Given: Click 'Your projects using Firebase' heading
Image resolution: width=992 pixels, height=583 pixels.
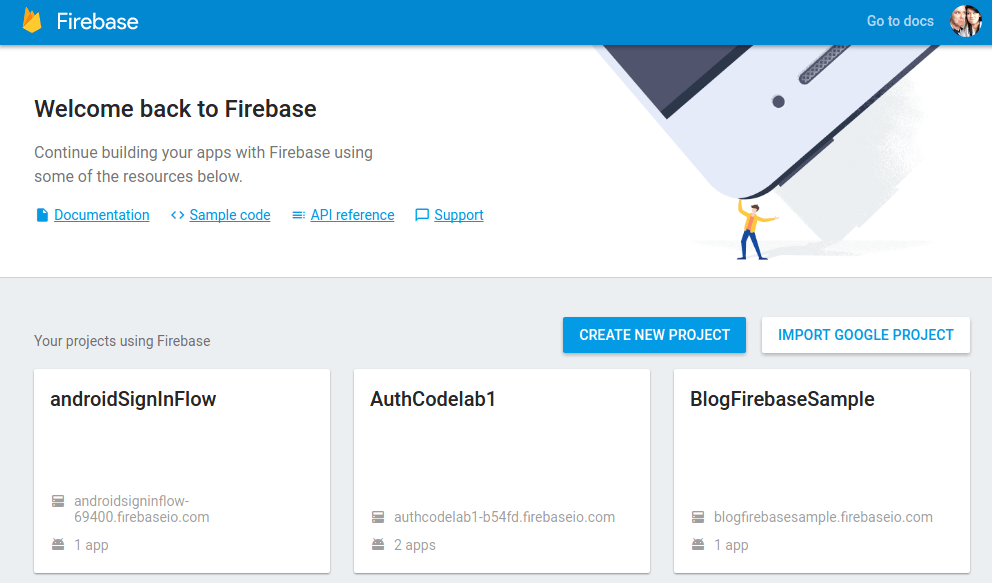Looking at the screenshot, I should point(122,341).
